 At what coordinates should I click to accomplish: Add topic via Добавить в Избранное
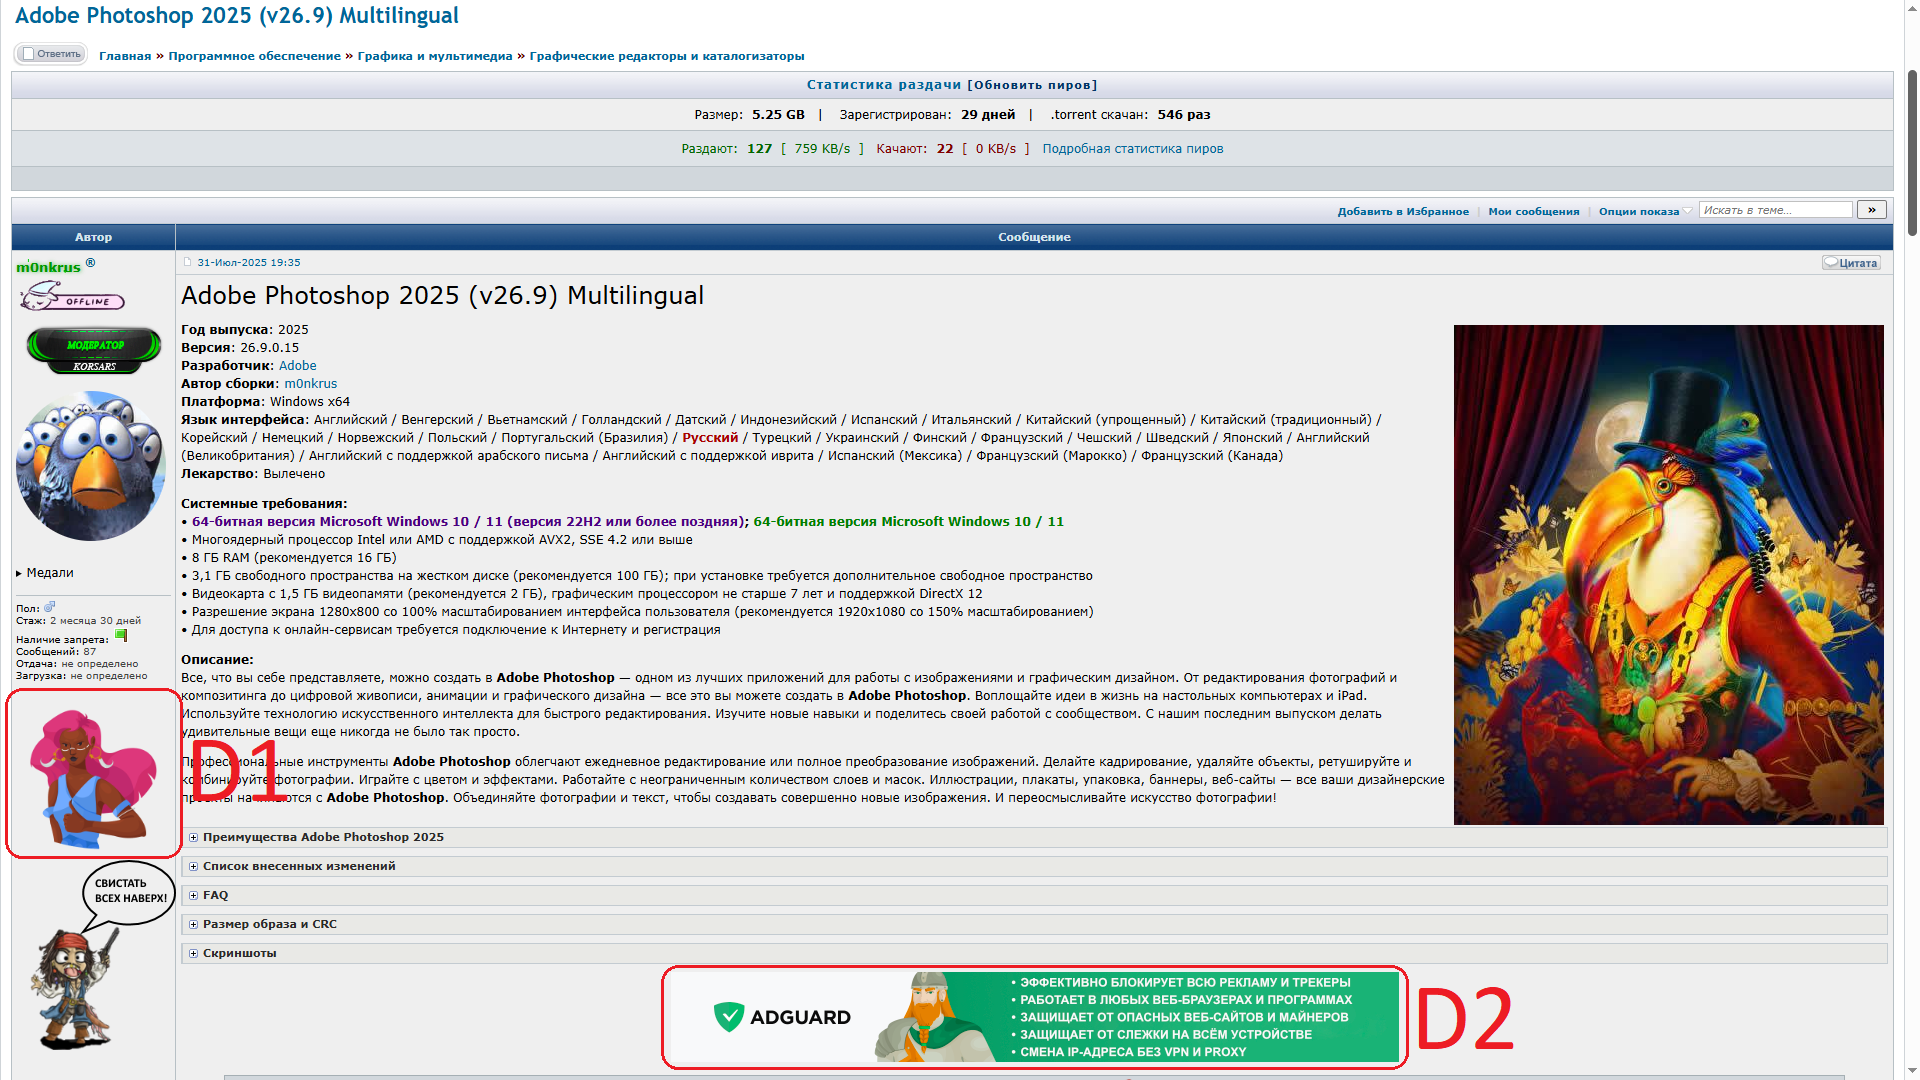(1403, 211)
